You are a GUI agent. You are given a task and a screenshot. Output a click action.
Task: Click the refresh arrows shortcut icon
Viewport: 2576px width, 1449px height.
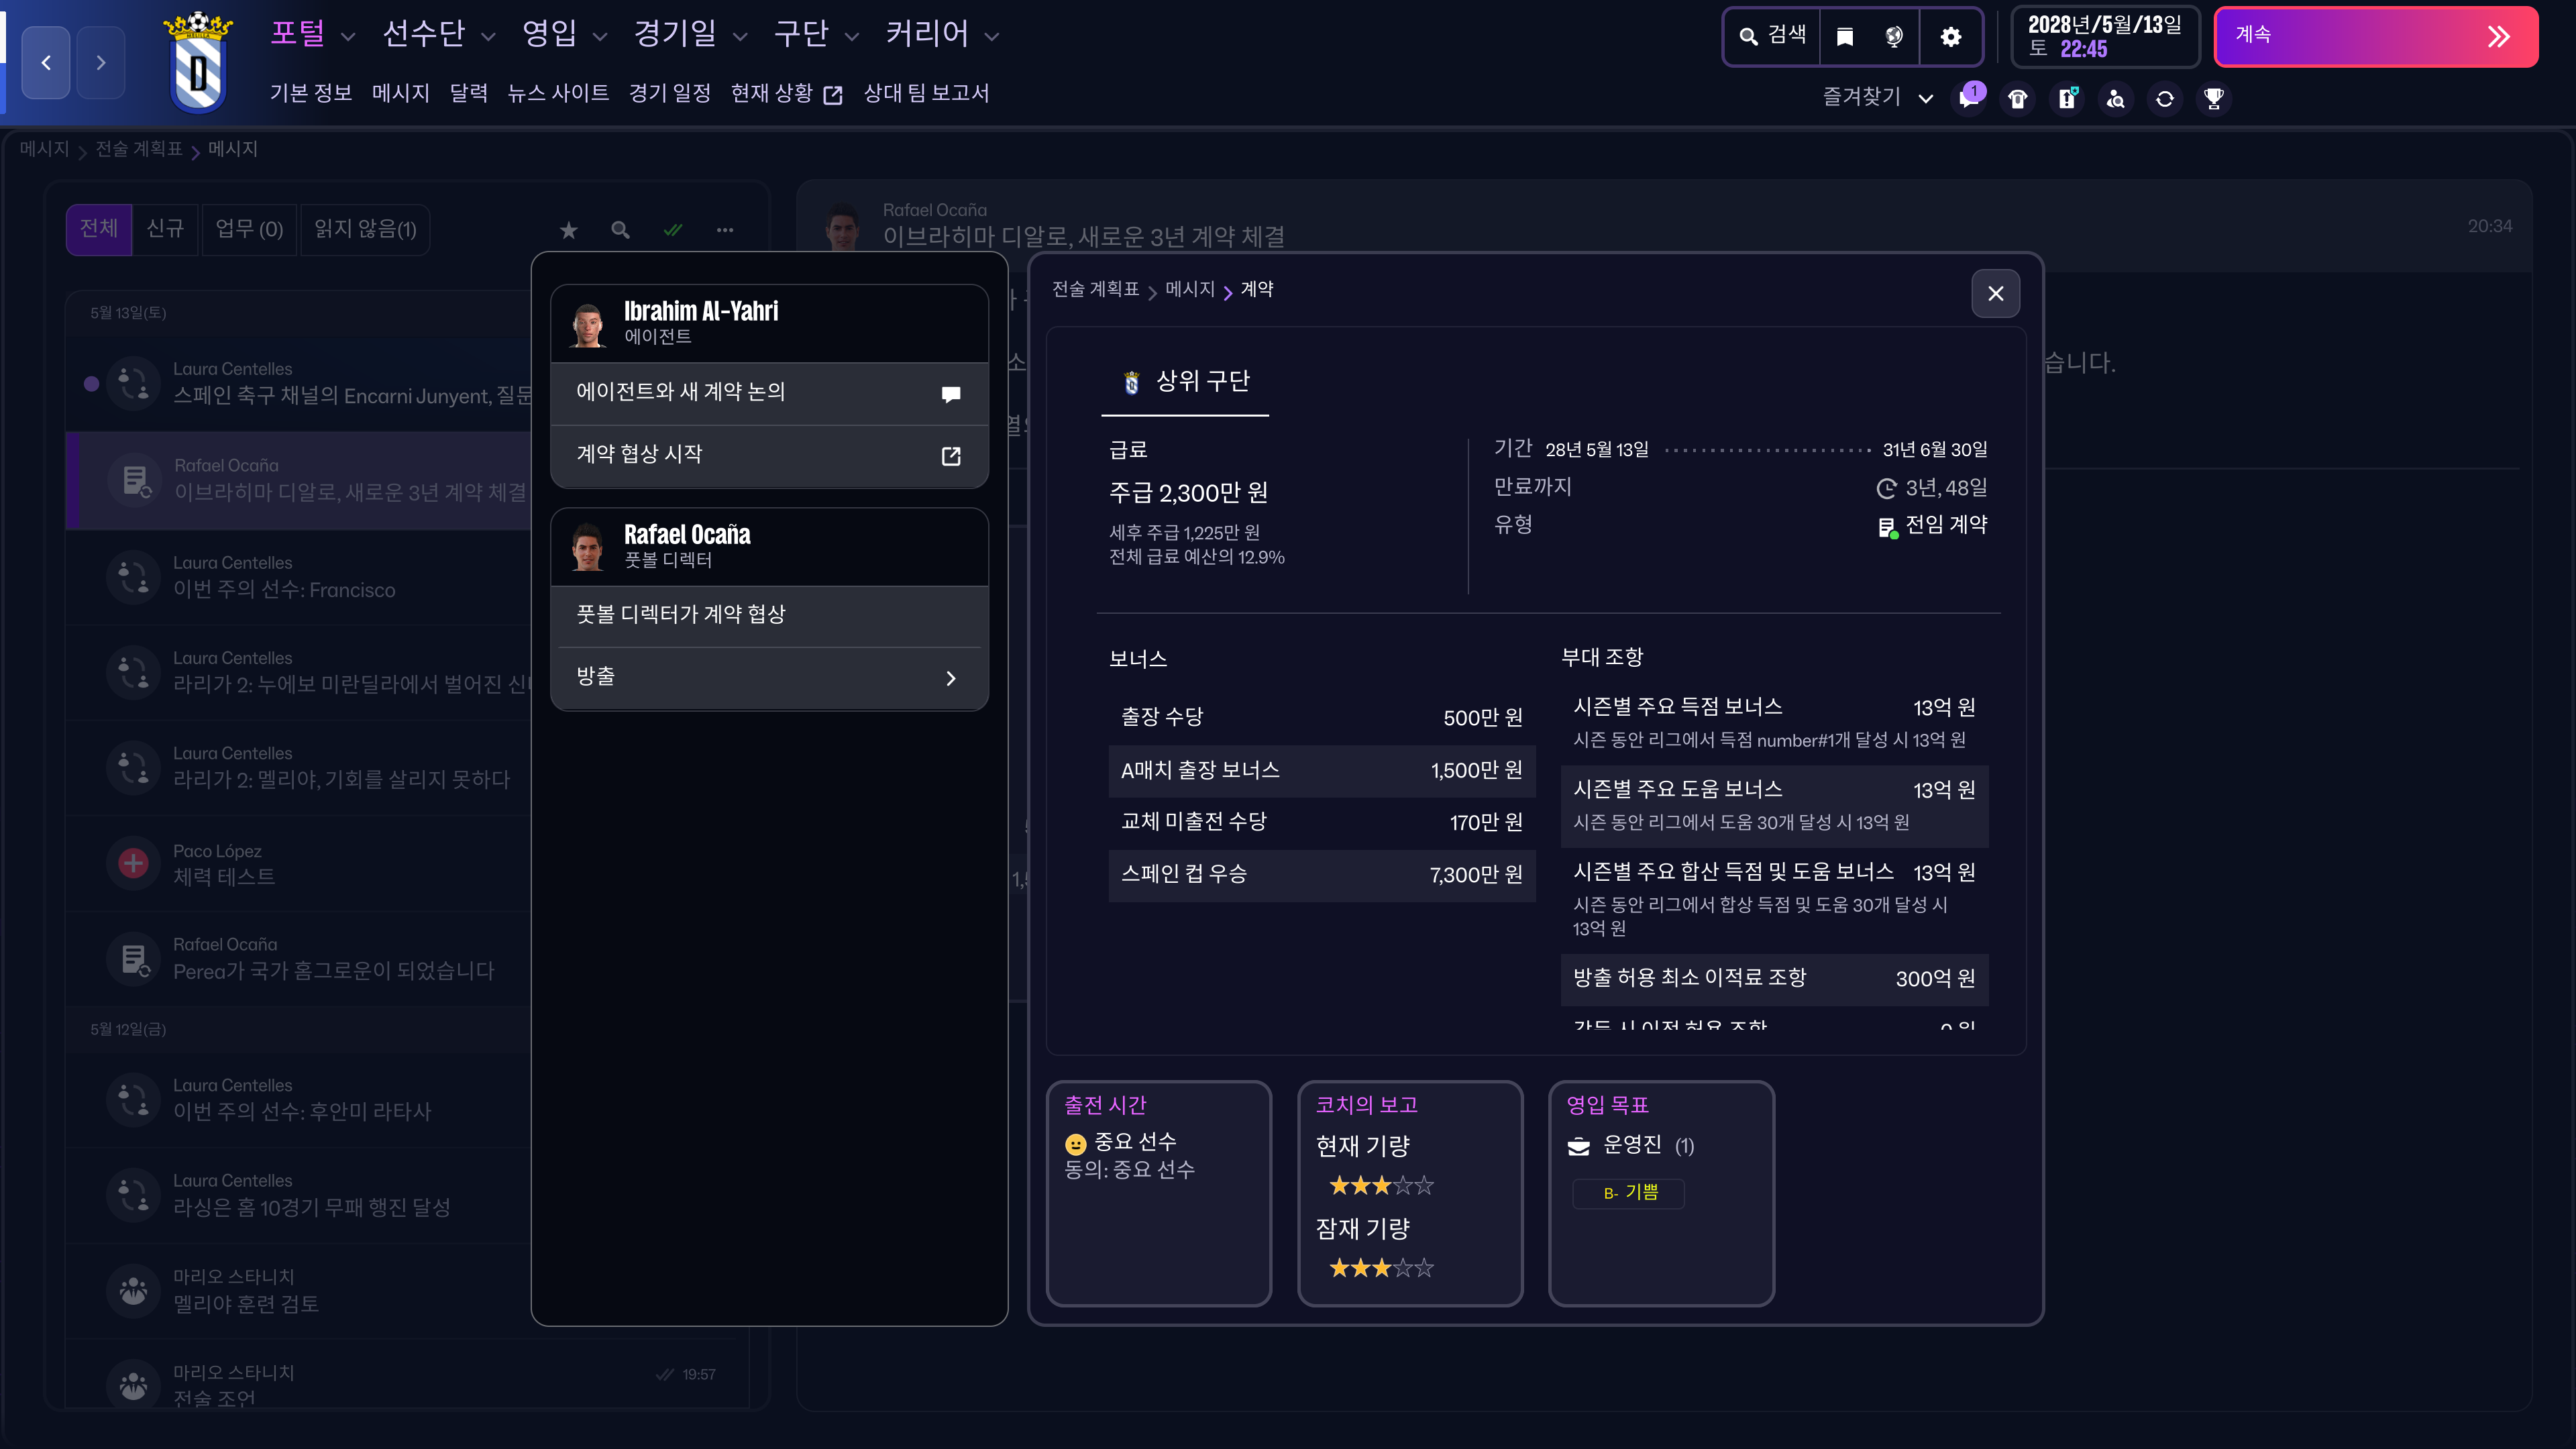pos(2165,98)
